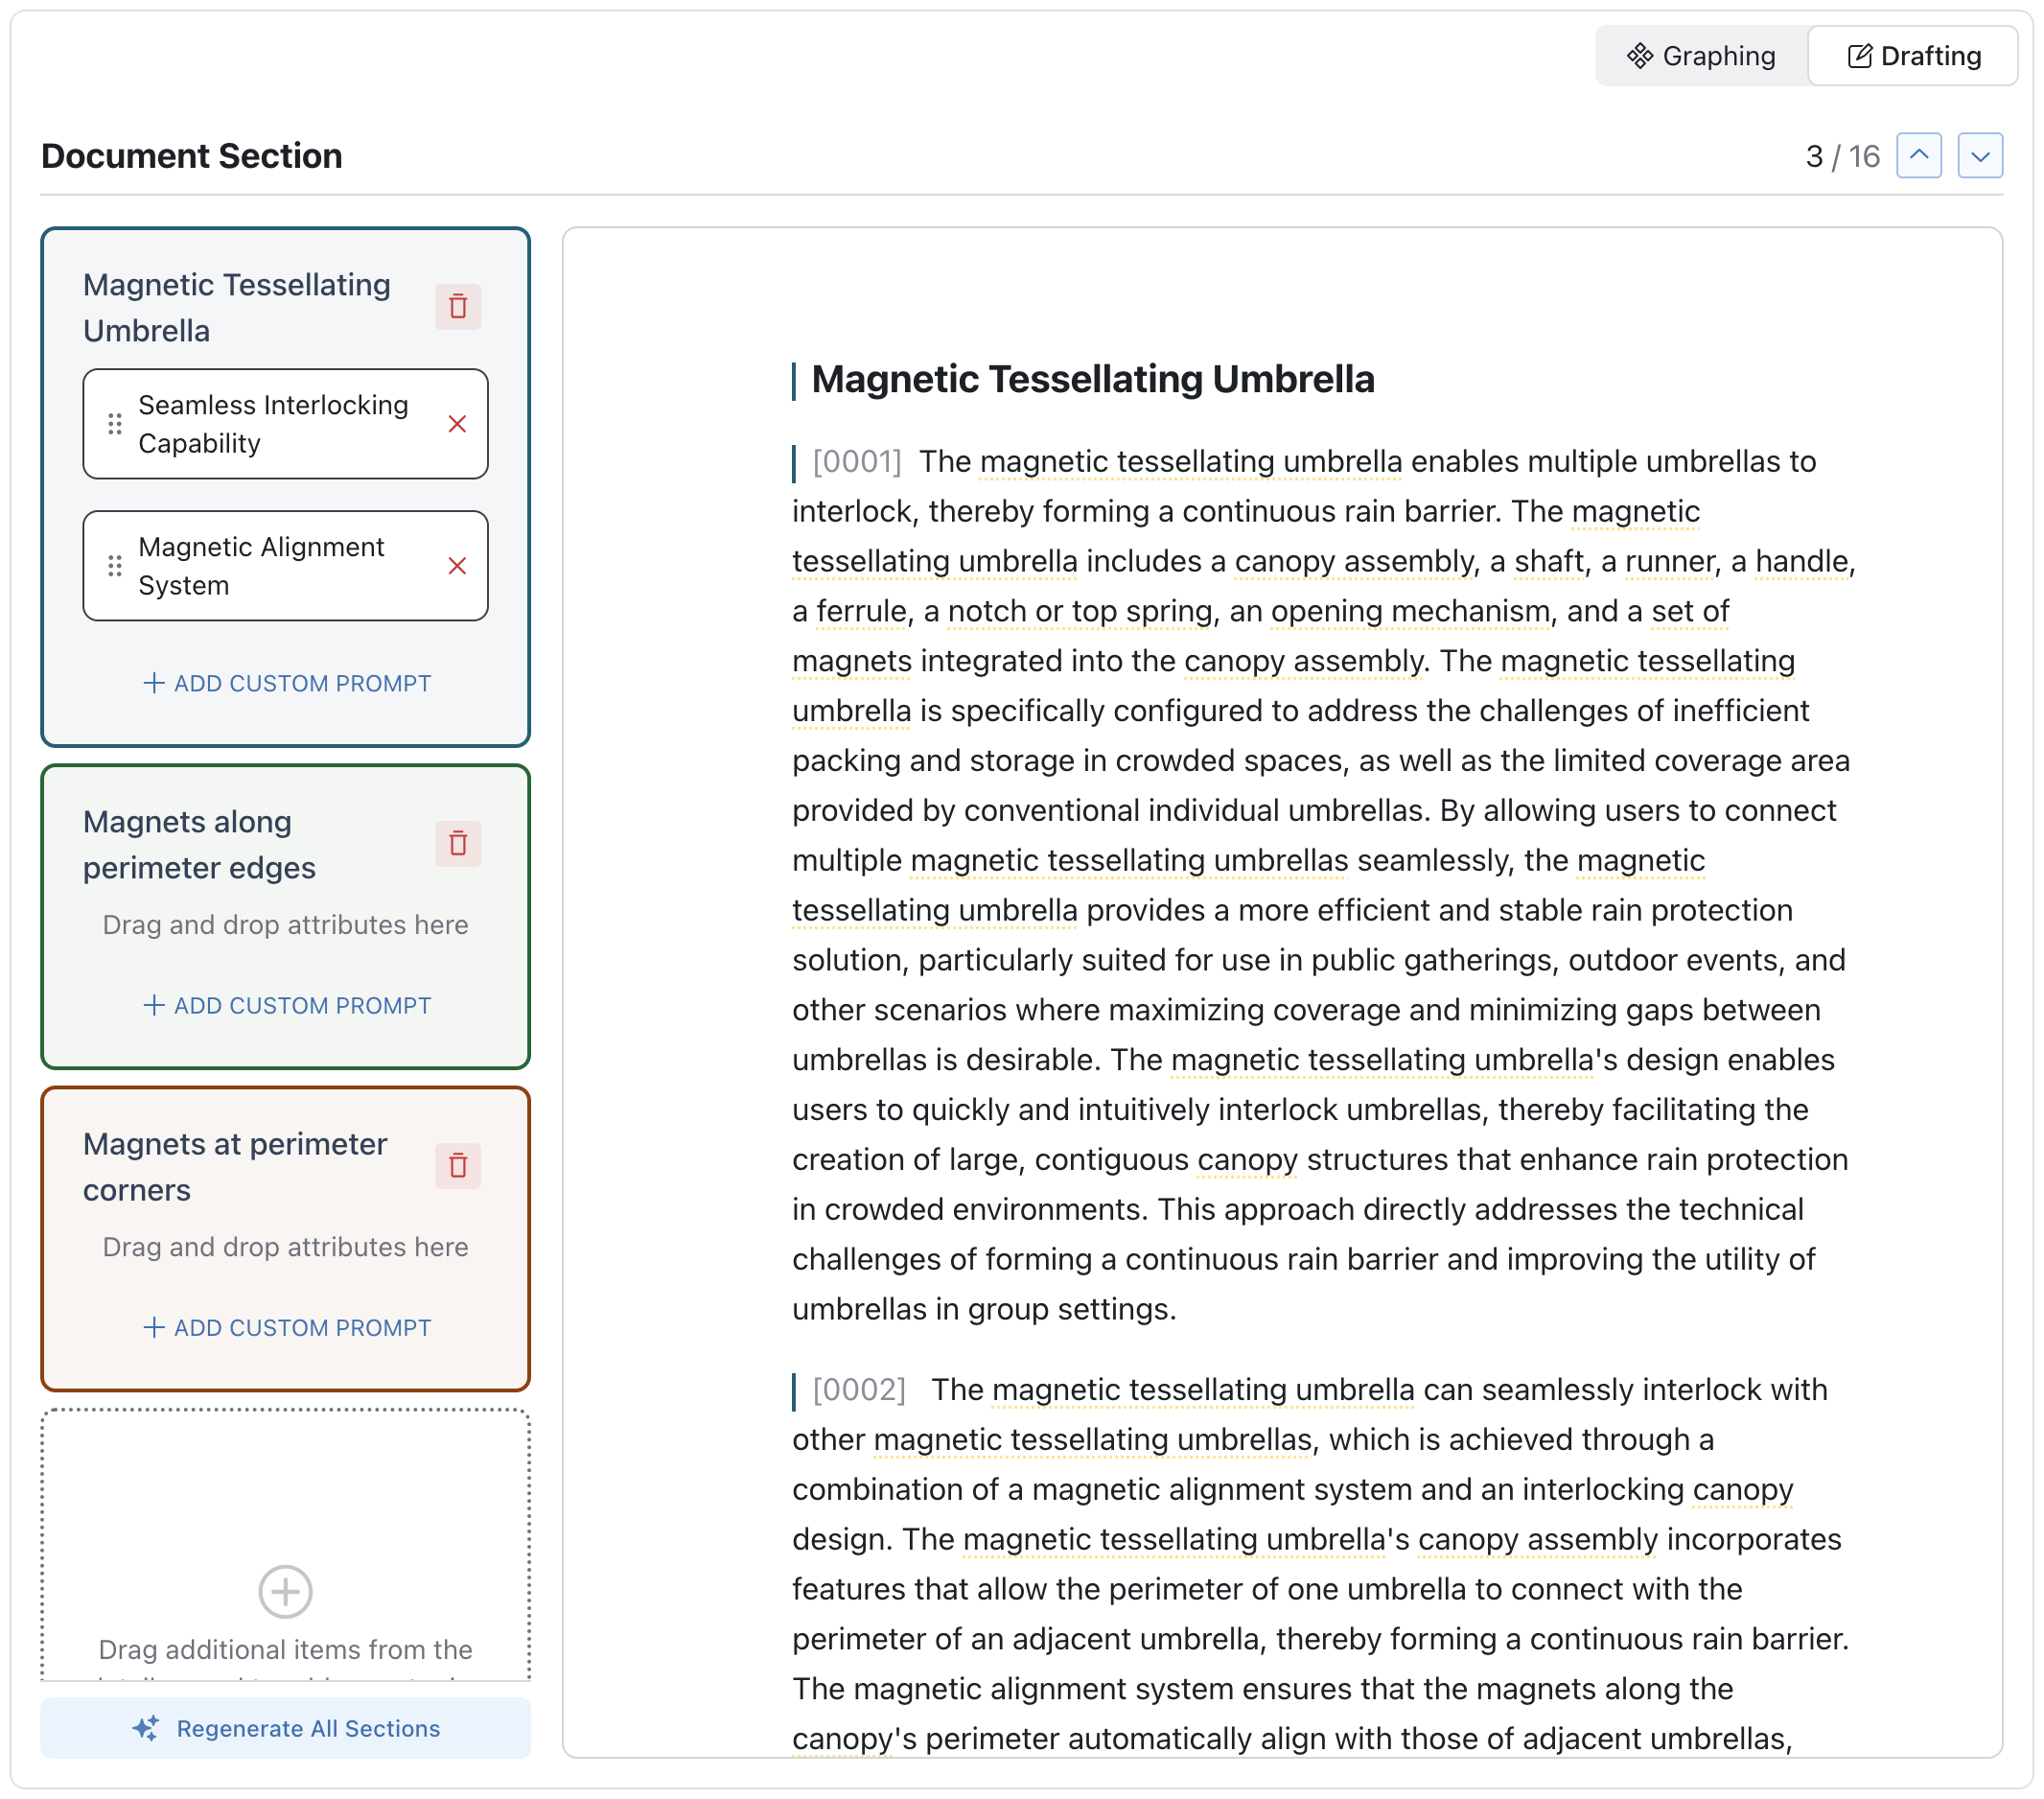Add custom prompt under Magnets along perimeter edges
The width and height of the screenshot is (2044, 1799).
tap(285, 1005)
